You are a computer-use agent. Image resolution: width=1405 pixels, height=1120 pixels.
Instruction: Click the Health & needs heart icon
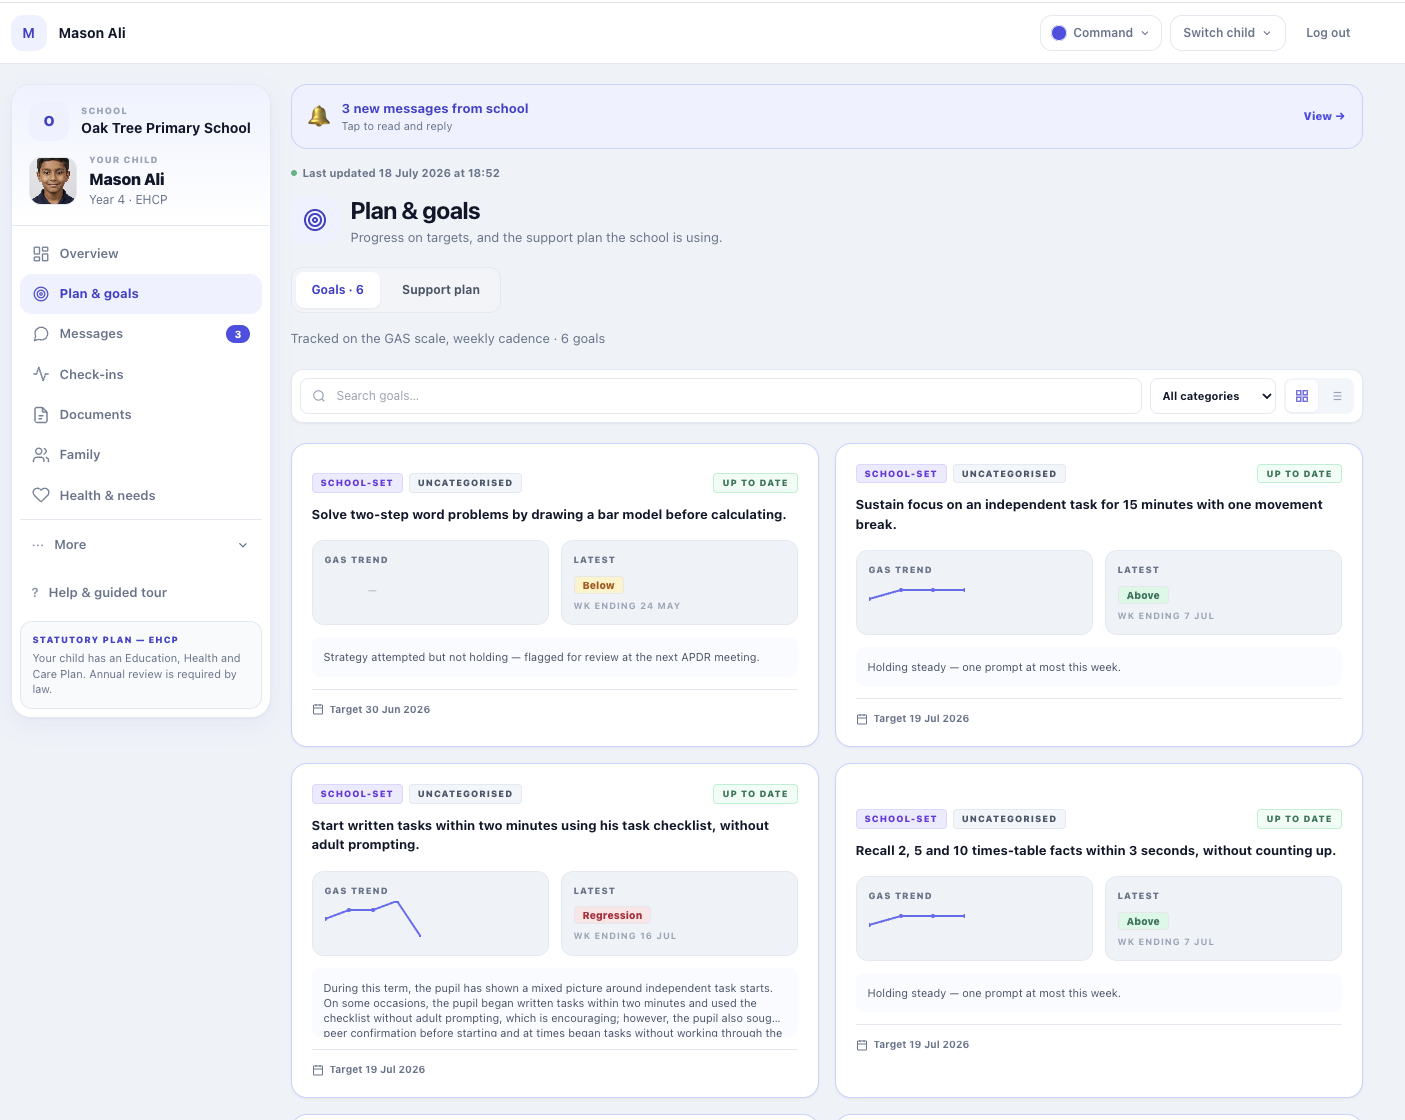click(x=41, y=495)
